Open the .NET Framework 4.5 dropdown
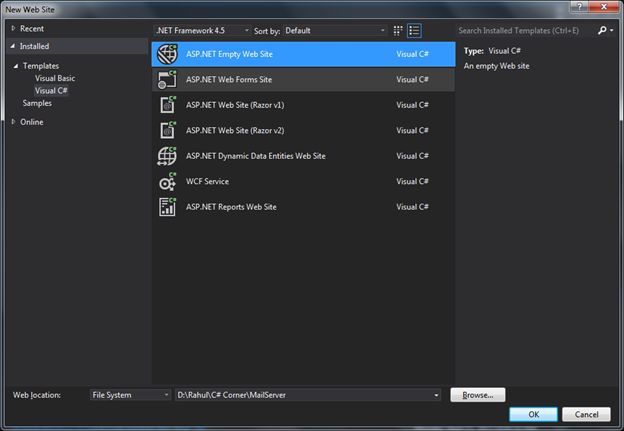The image size is (624, 431). [203, 31]
